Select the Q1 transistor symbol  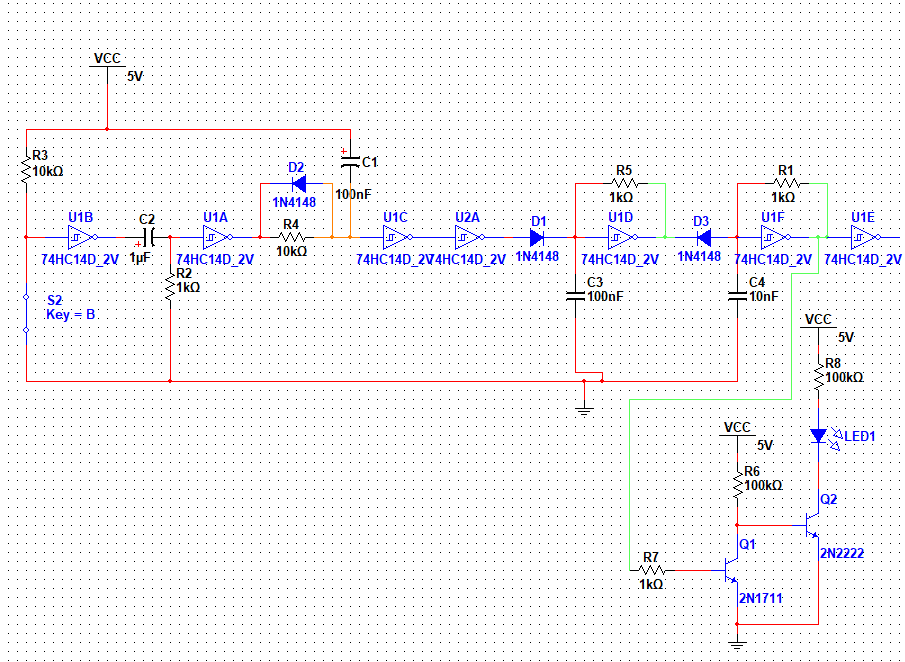[731, 571]
